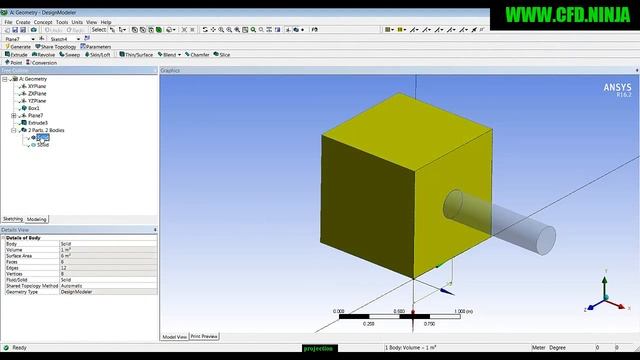Click the New Sketch icon beside Sketch4
Screen dimensions: 640x360
(x=87, y=38)
